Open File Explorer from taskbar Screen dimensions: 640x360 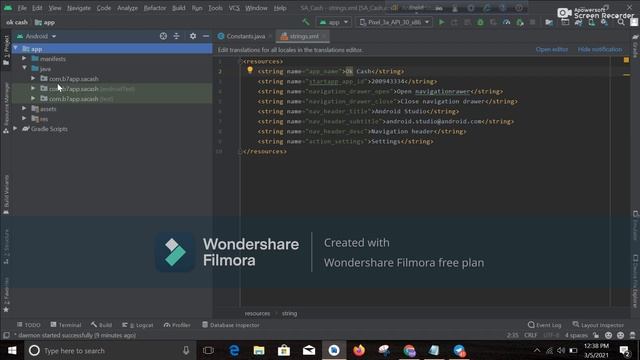[259, 351]
